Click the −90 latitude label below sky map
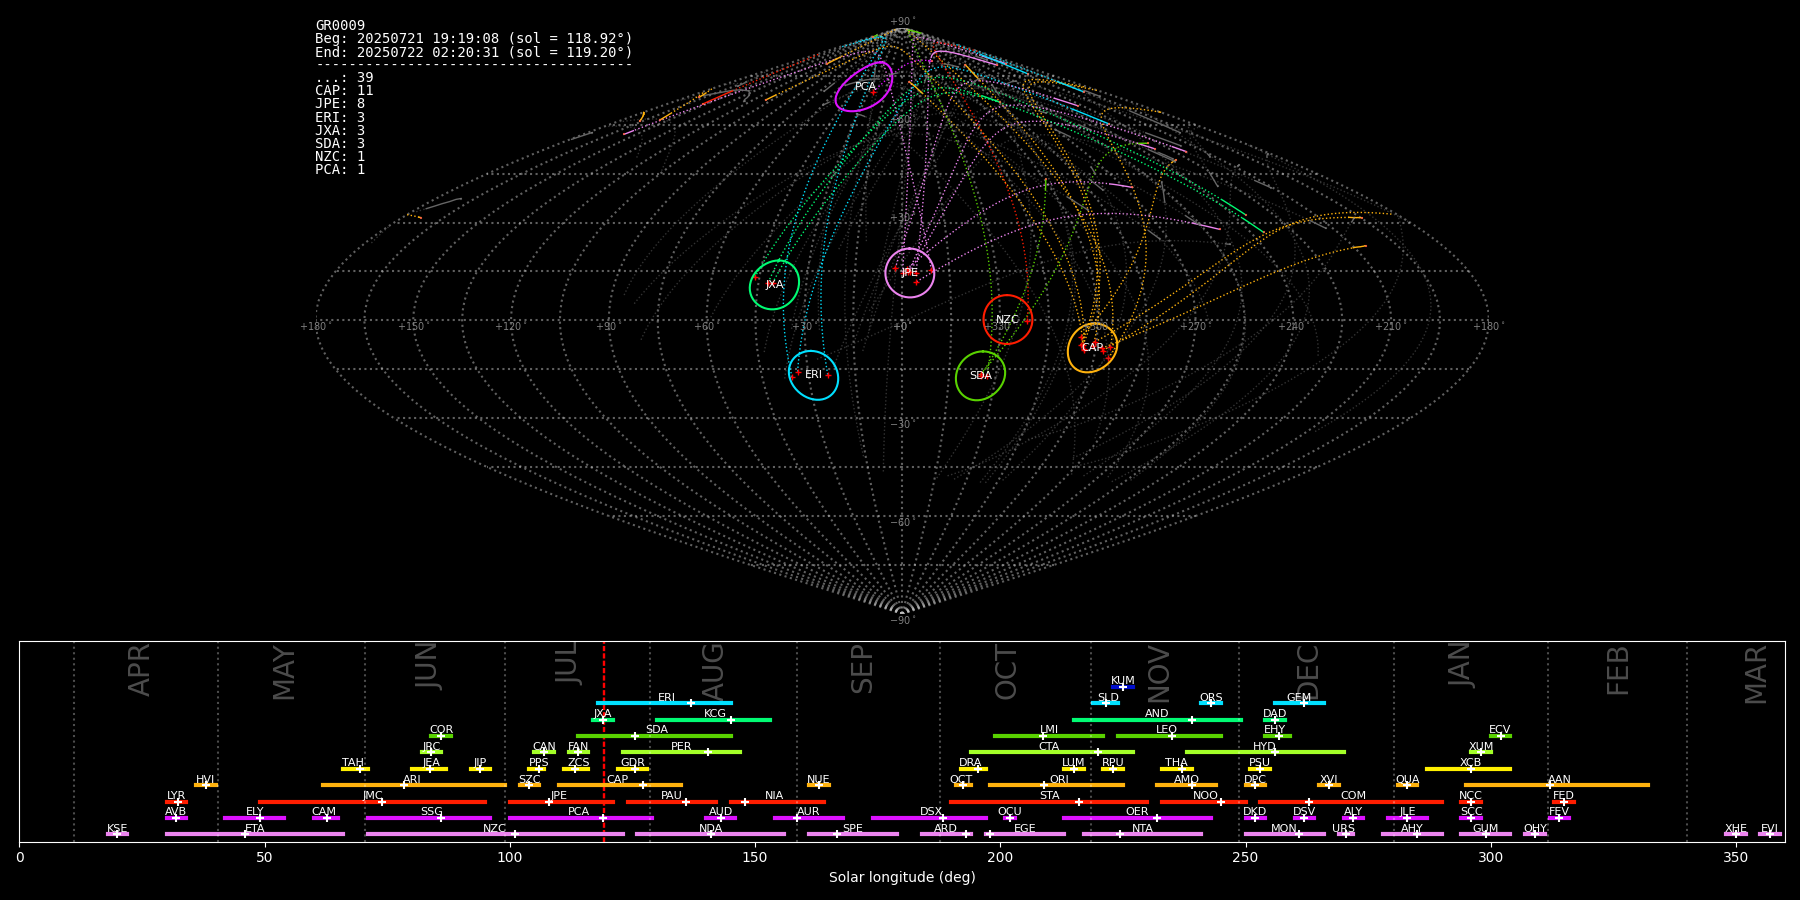 tap(902, 621)
